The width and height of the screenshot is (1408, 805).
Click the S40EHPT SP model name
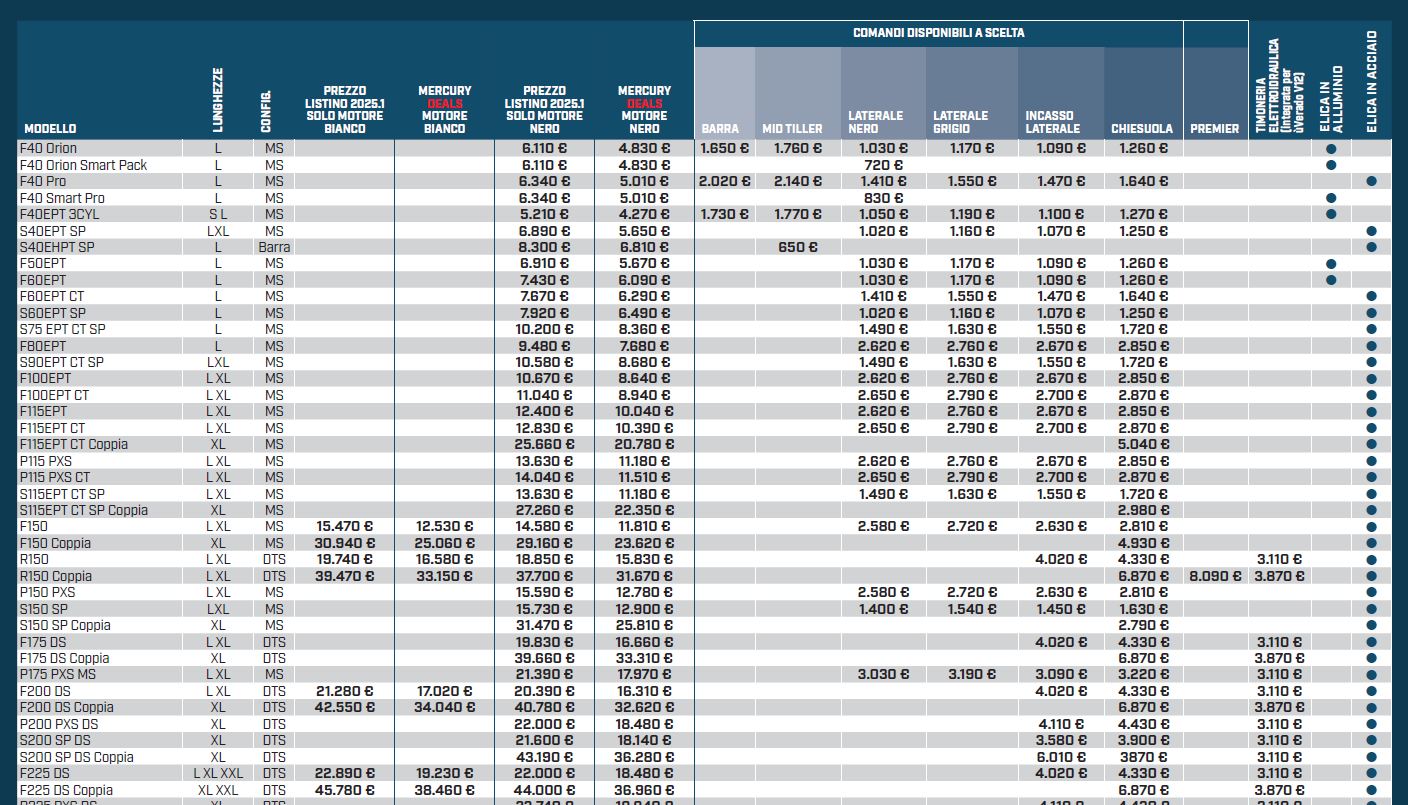click(57, 247)
